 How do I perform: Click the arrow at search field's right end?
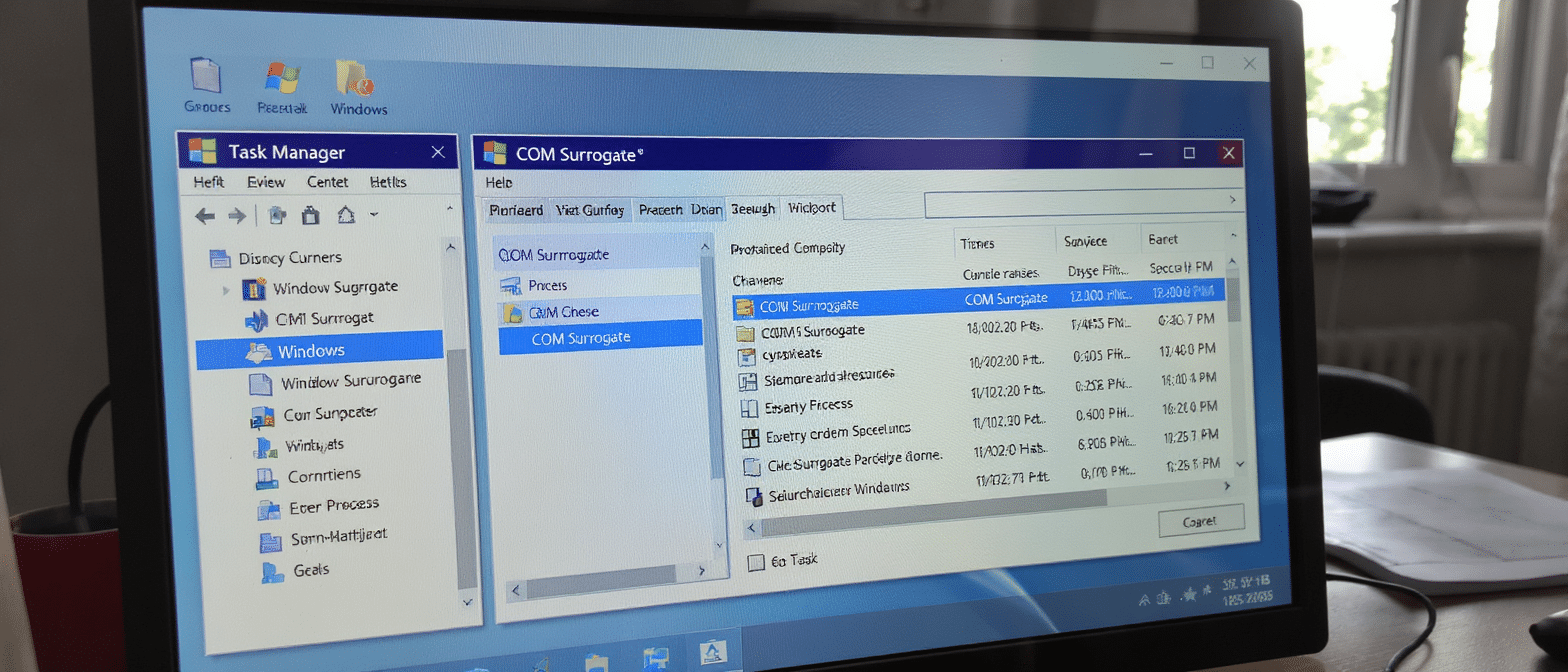[x=1233, y=201]
